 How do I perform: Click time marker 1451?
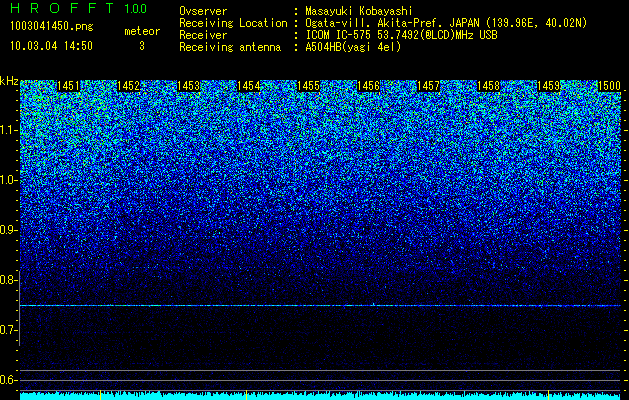point(69,86)
